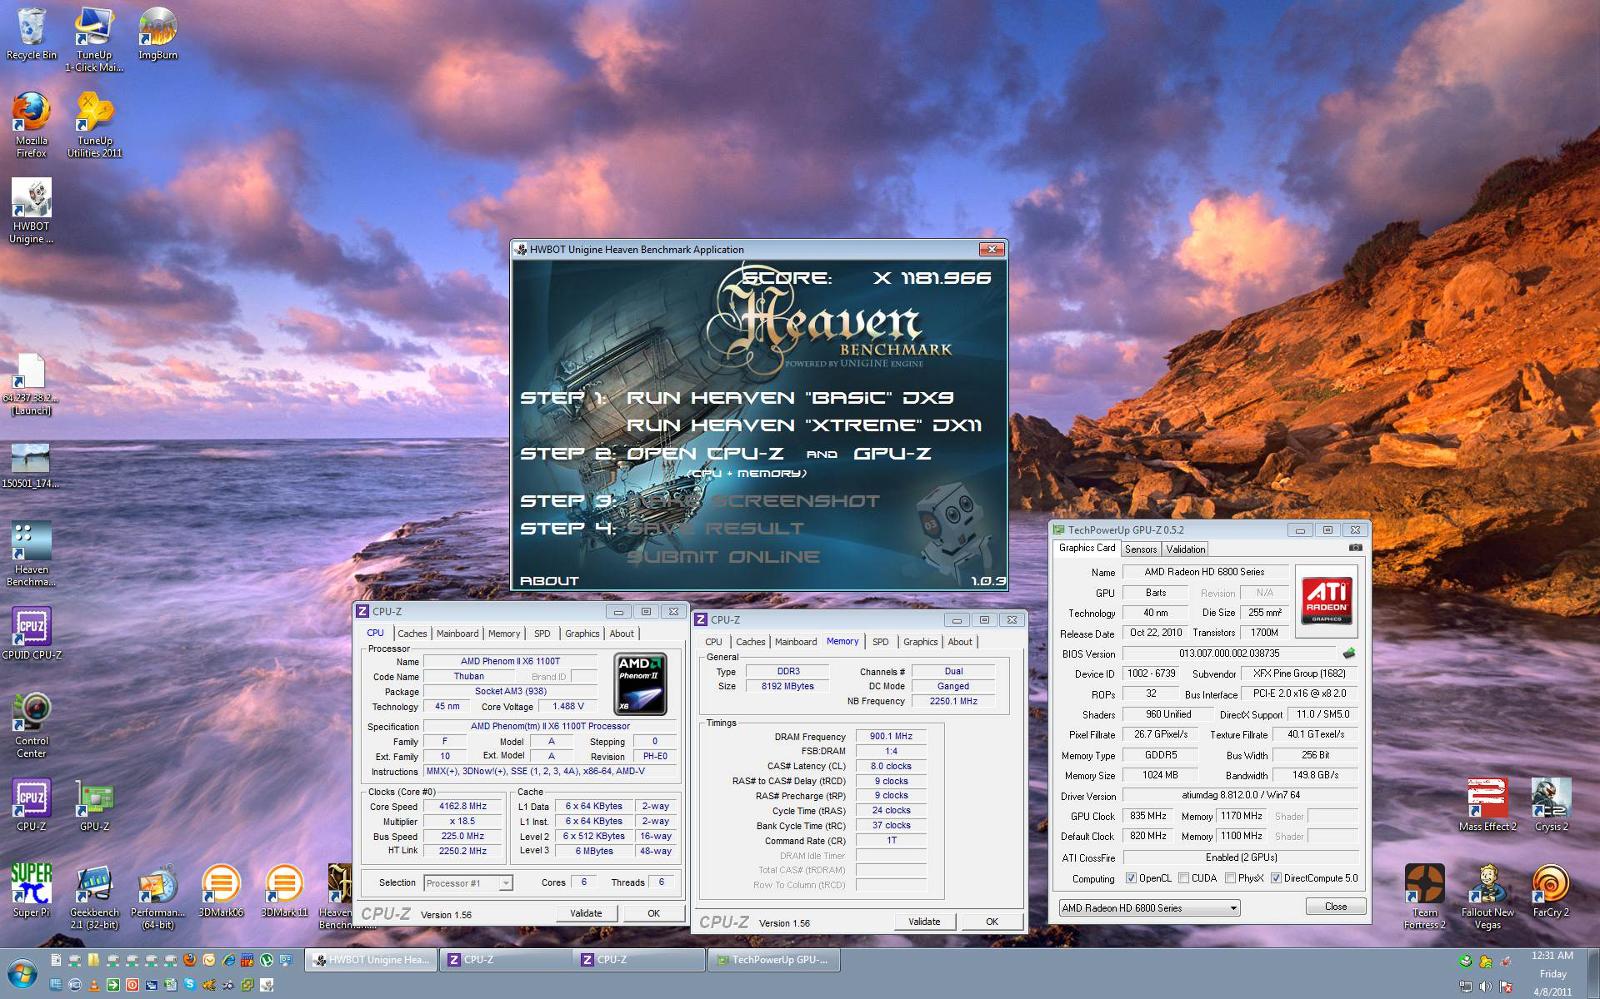Viewport: 1600px width, 999px height.
Task: Click the Core Speed value 4162.8 MHz
Action: point(463,806)
